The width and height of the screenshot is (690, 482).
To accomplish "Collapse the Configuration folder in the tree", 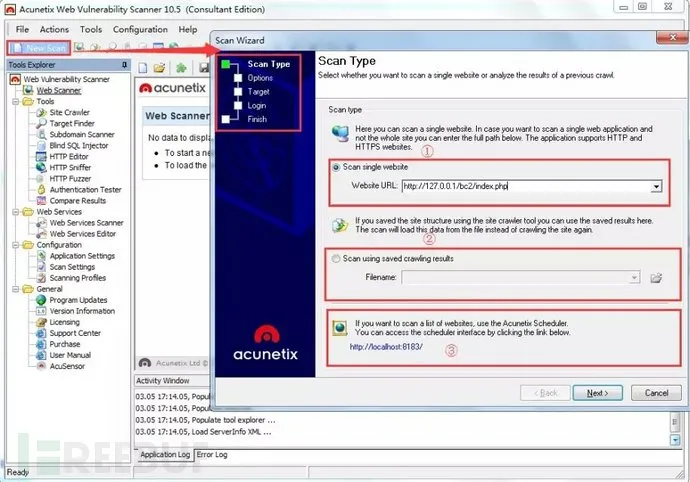I will (x=15, y=245).
